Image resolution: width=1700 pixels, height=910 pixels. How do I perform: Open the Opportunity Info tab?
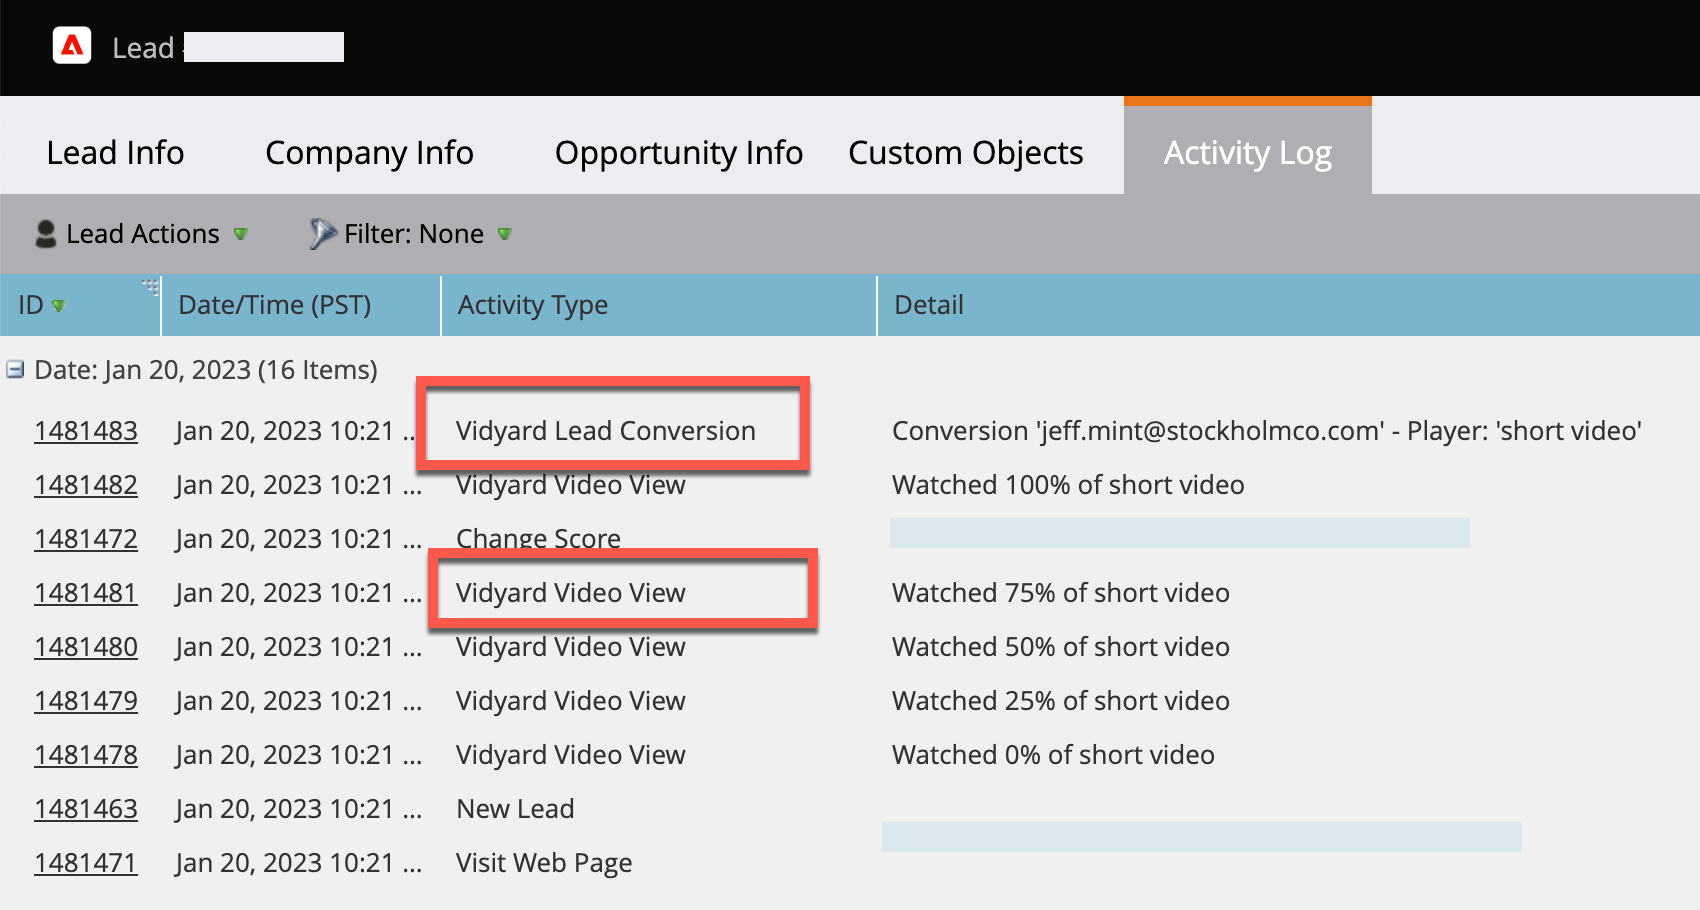point(678,152)
